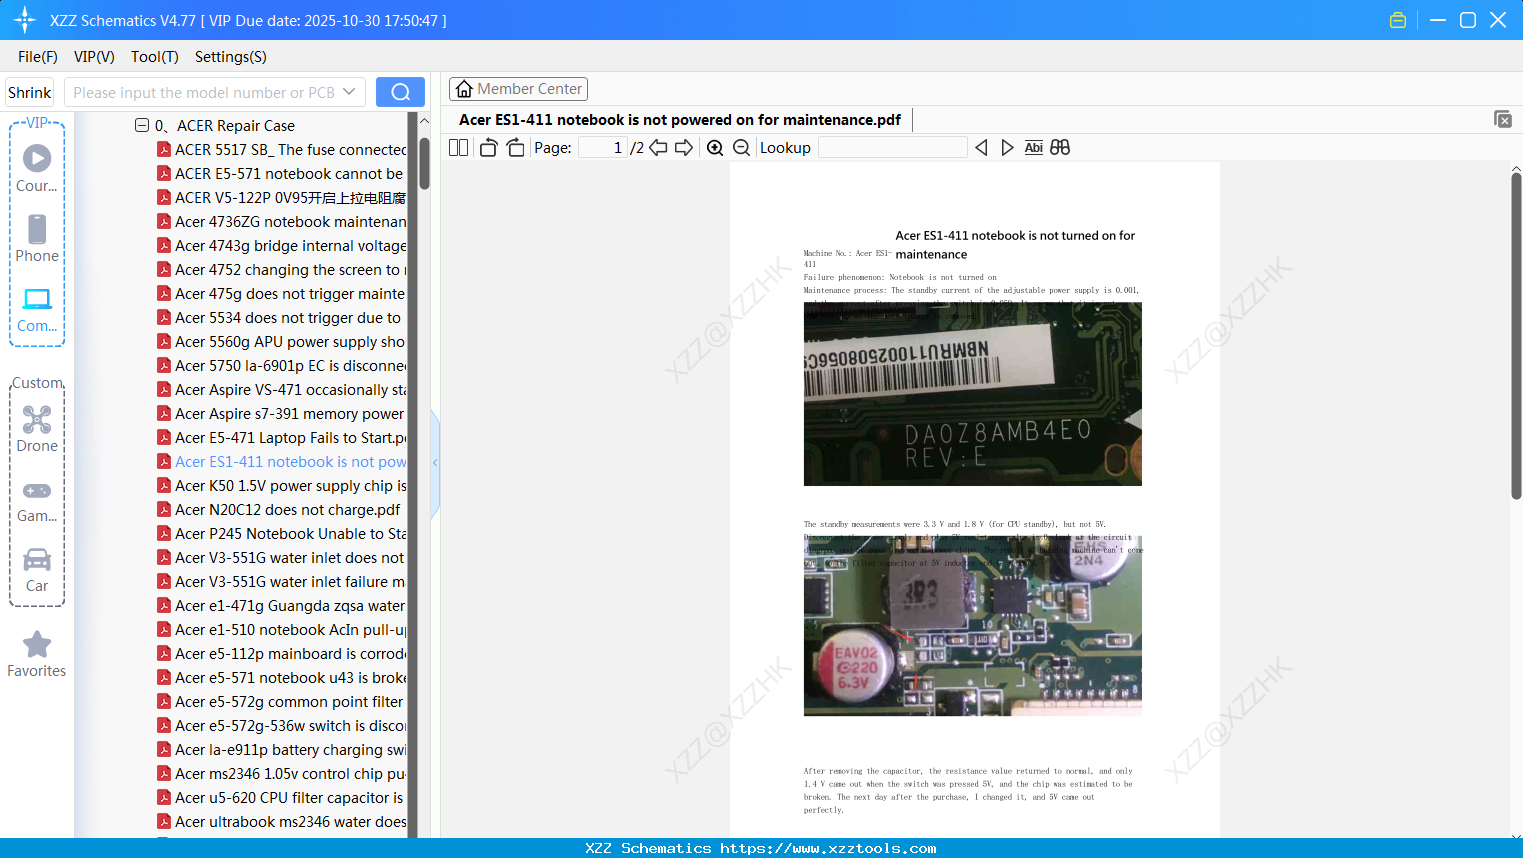Click the Member Center button

pyautogui.click(x=518, y=88)
